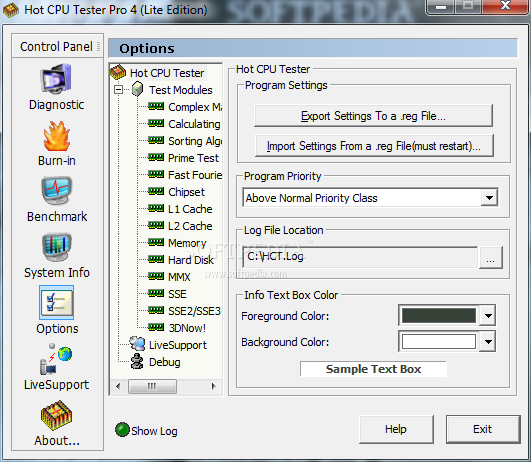
Task: Click the MMX module chip icon
Action: click(156, 276)
